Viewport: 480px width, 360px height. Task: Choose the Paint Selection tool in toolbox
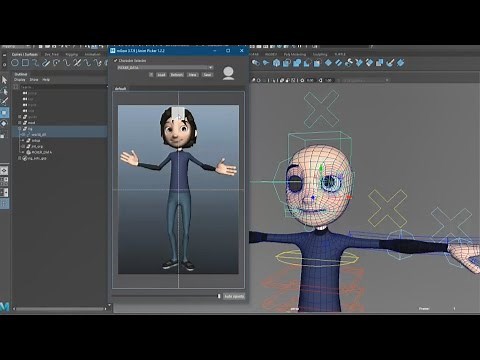pos(4,101)
